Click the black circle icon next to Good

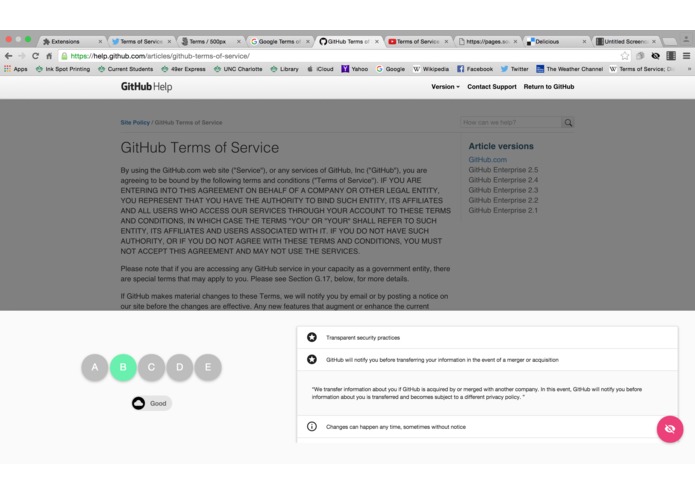click(x=138, y=403)
